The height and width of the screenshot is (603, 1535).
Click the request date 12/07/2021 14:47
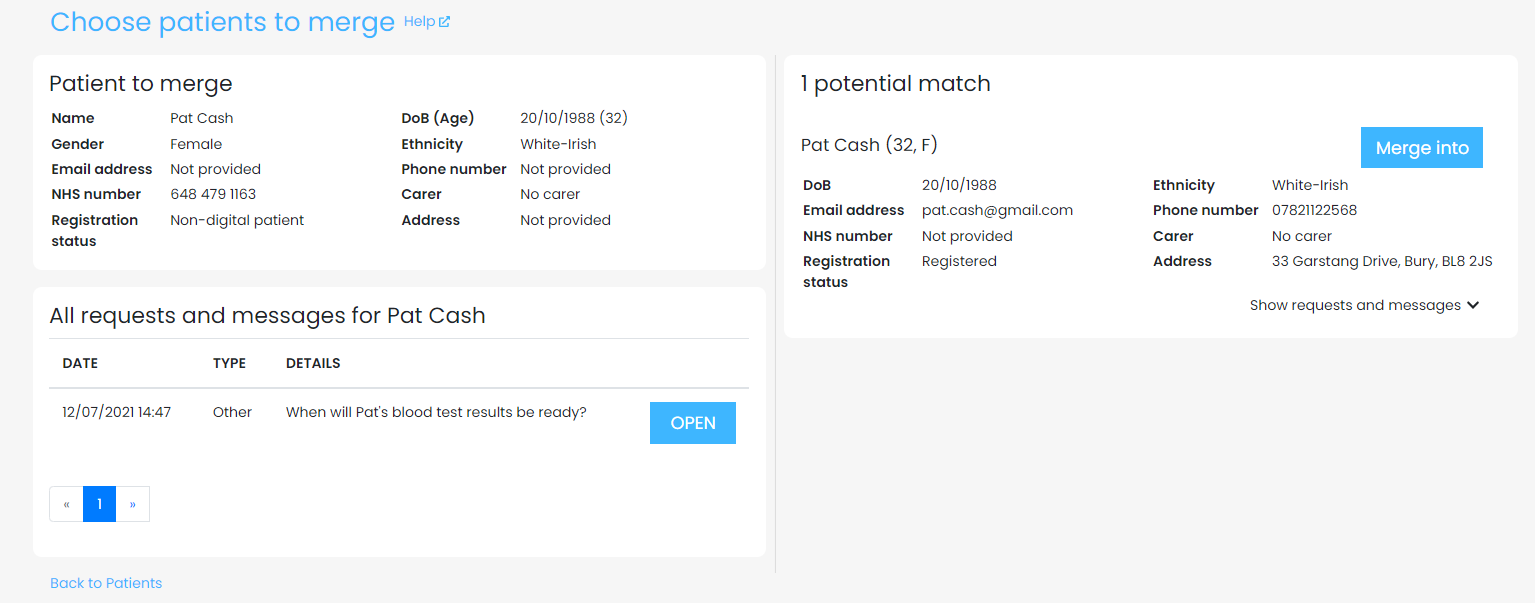[116, 412]
